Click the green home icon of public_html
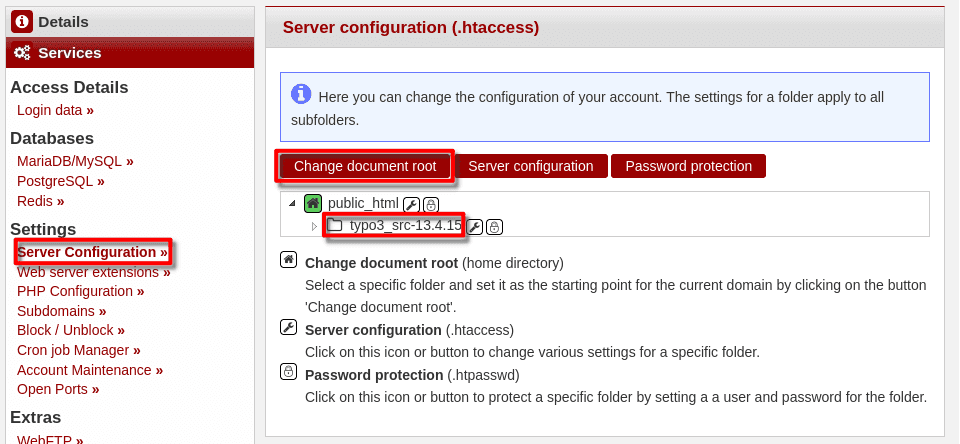Image resolution: width=960 pixels, height=444 pixels. (313, 203)
